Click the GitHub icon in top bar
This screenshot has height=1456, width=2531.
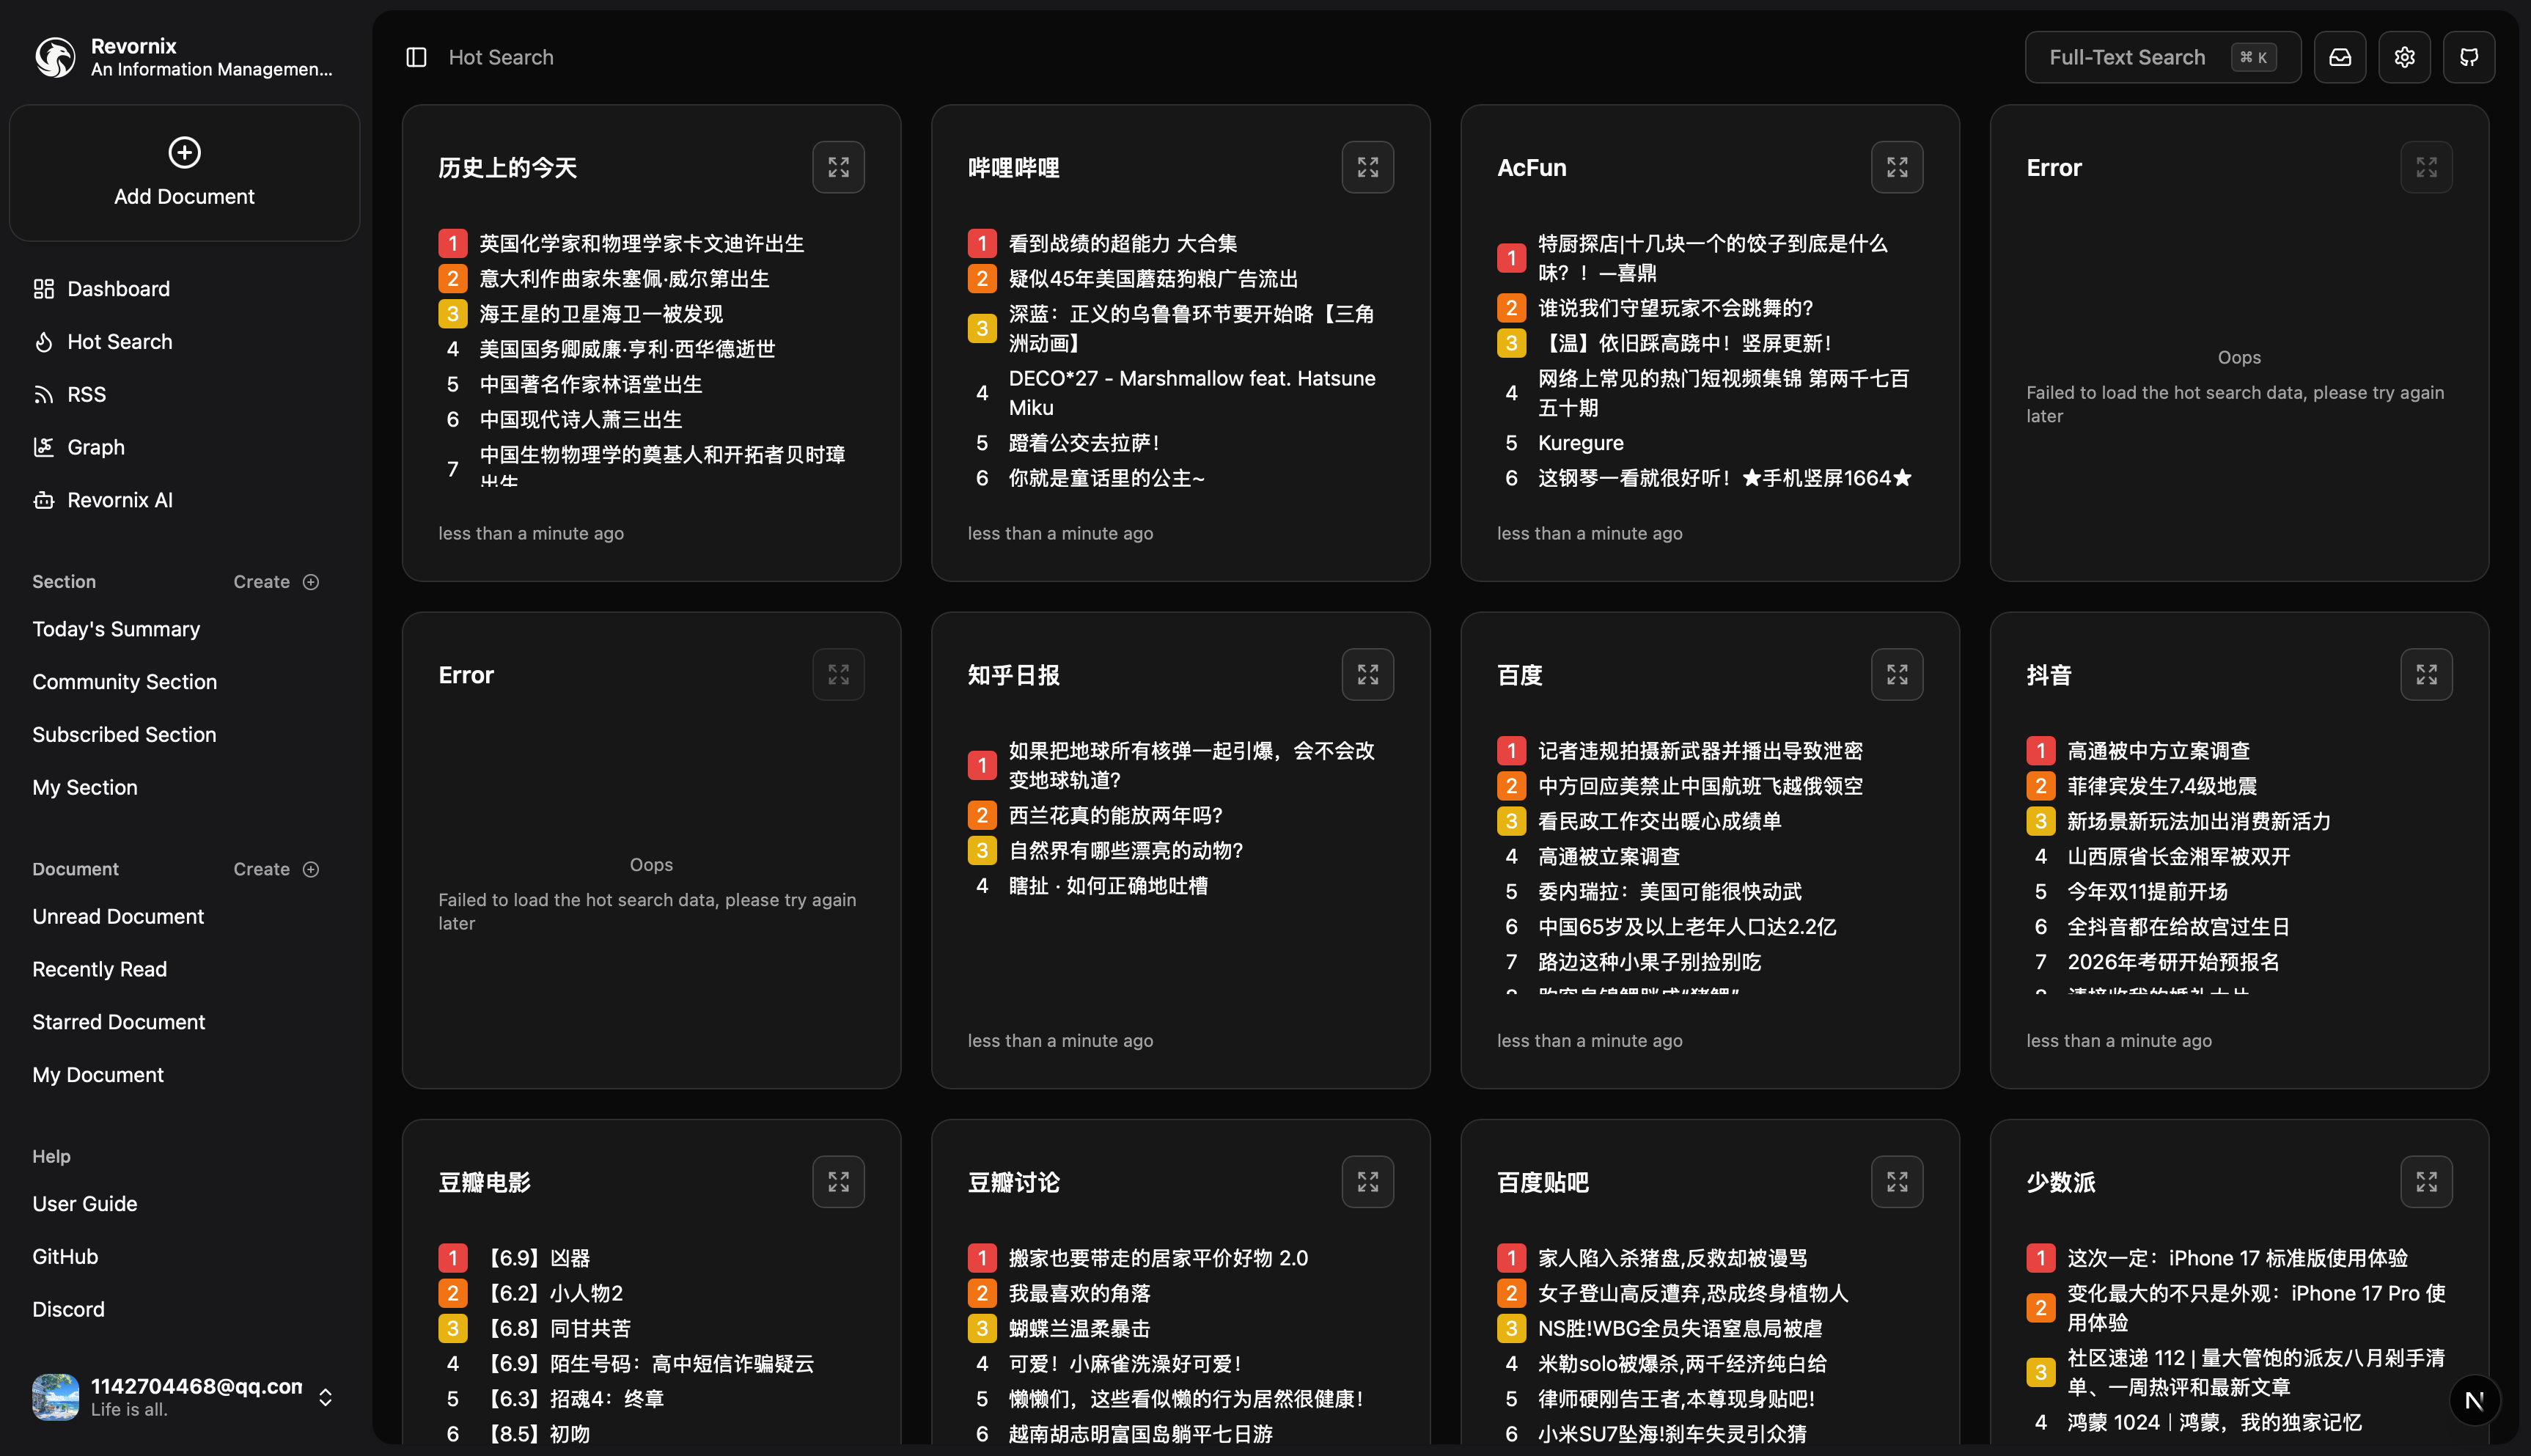(2469, 57)
